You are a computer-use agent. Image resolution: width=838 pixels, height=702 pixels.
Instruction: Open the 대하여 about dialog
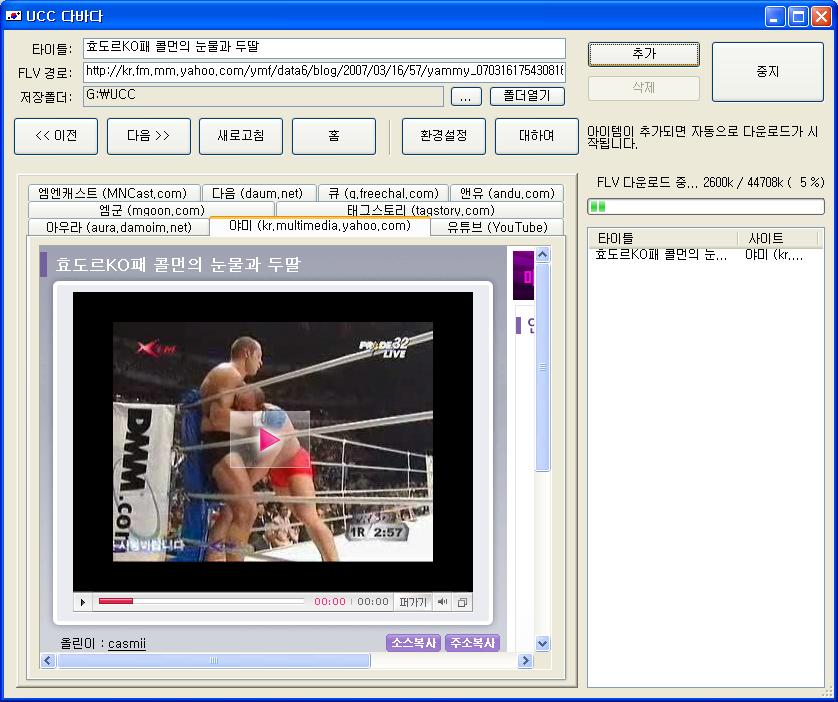(x=537, y=136)
